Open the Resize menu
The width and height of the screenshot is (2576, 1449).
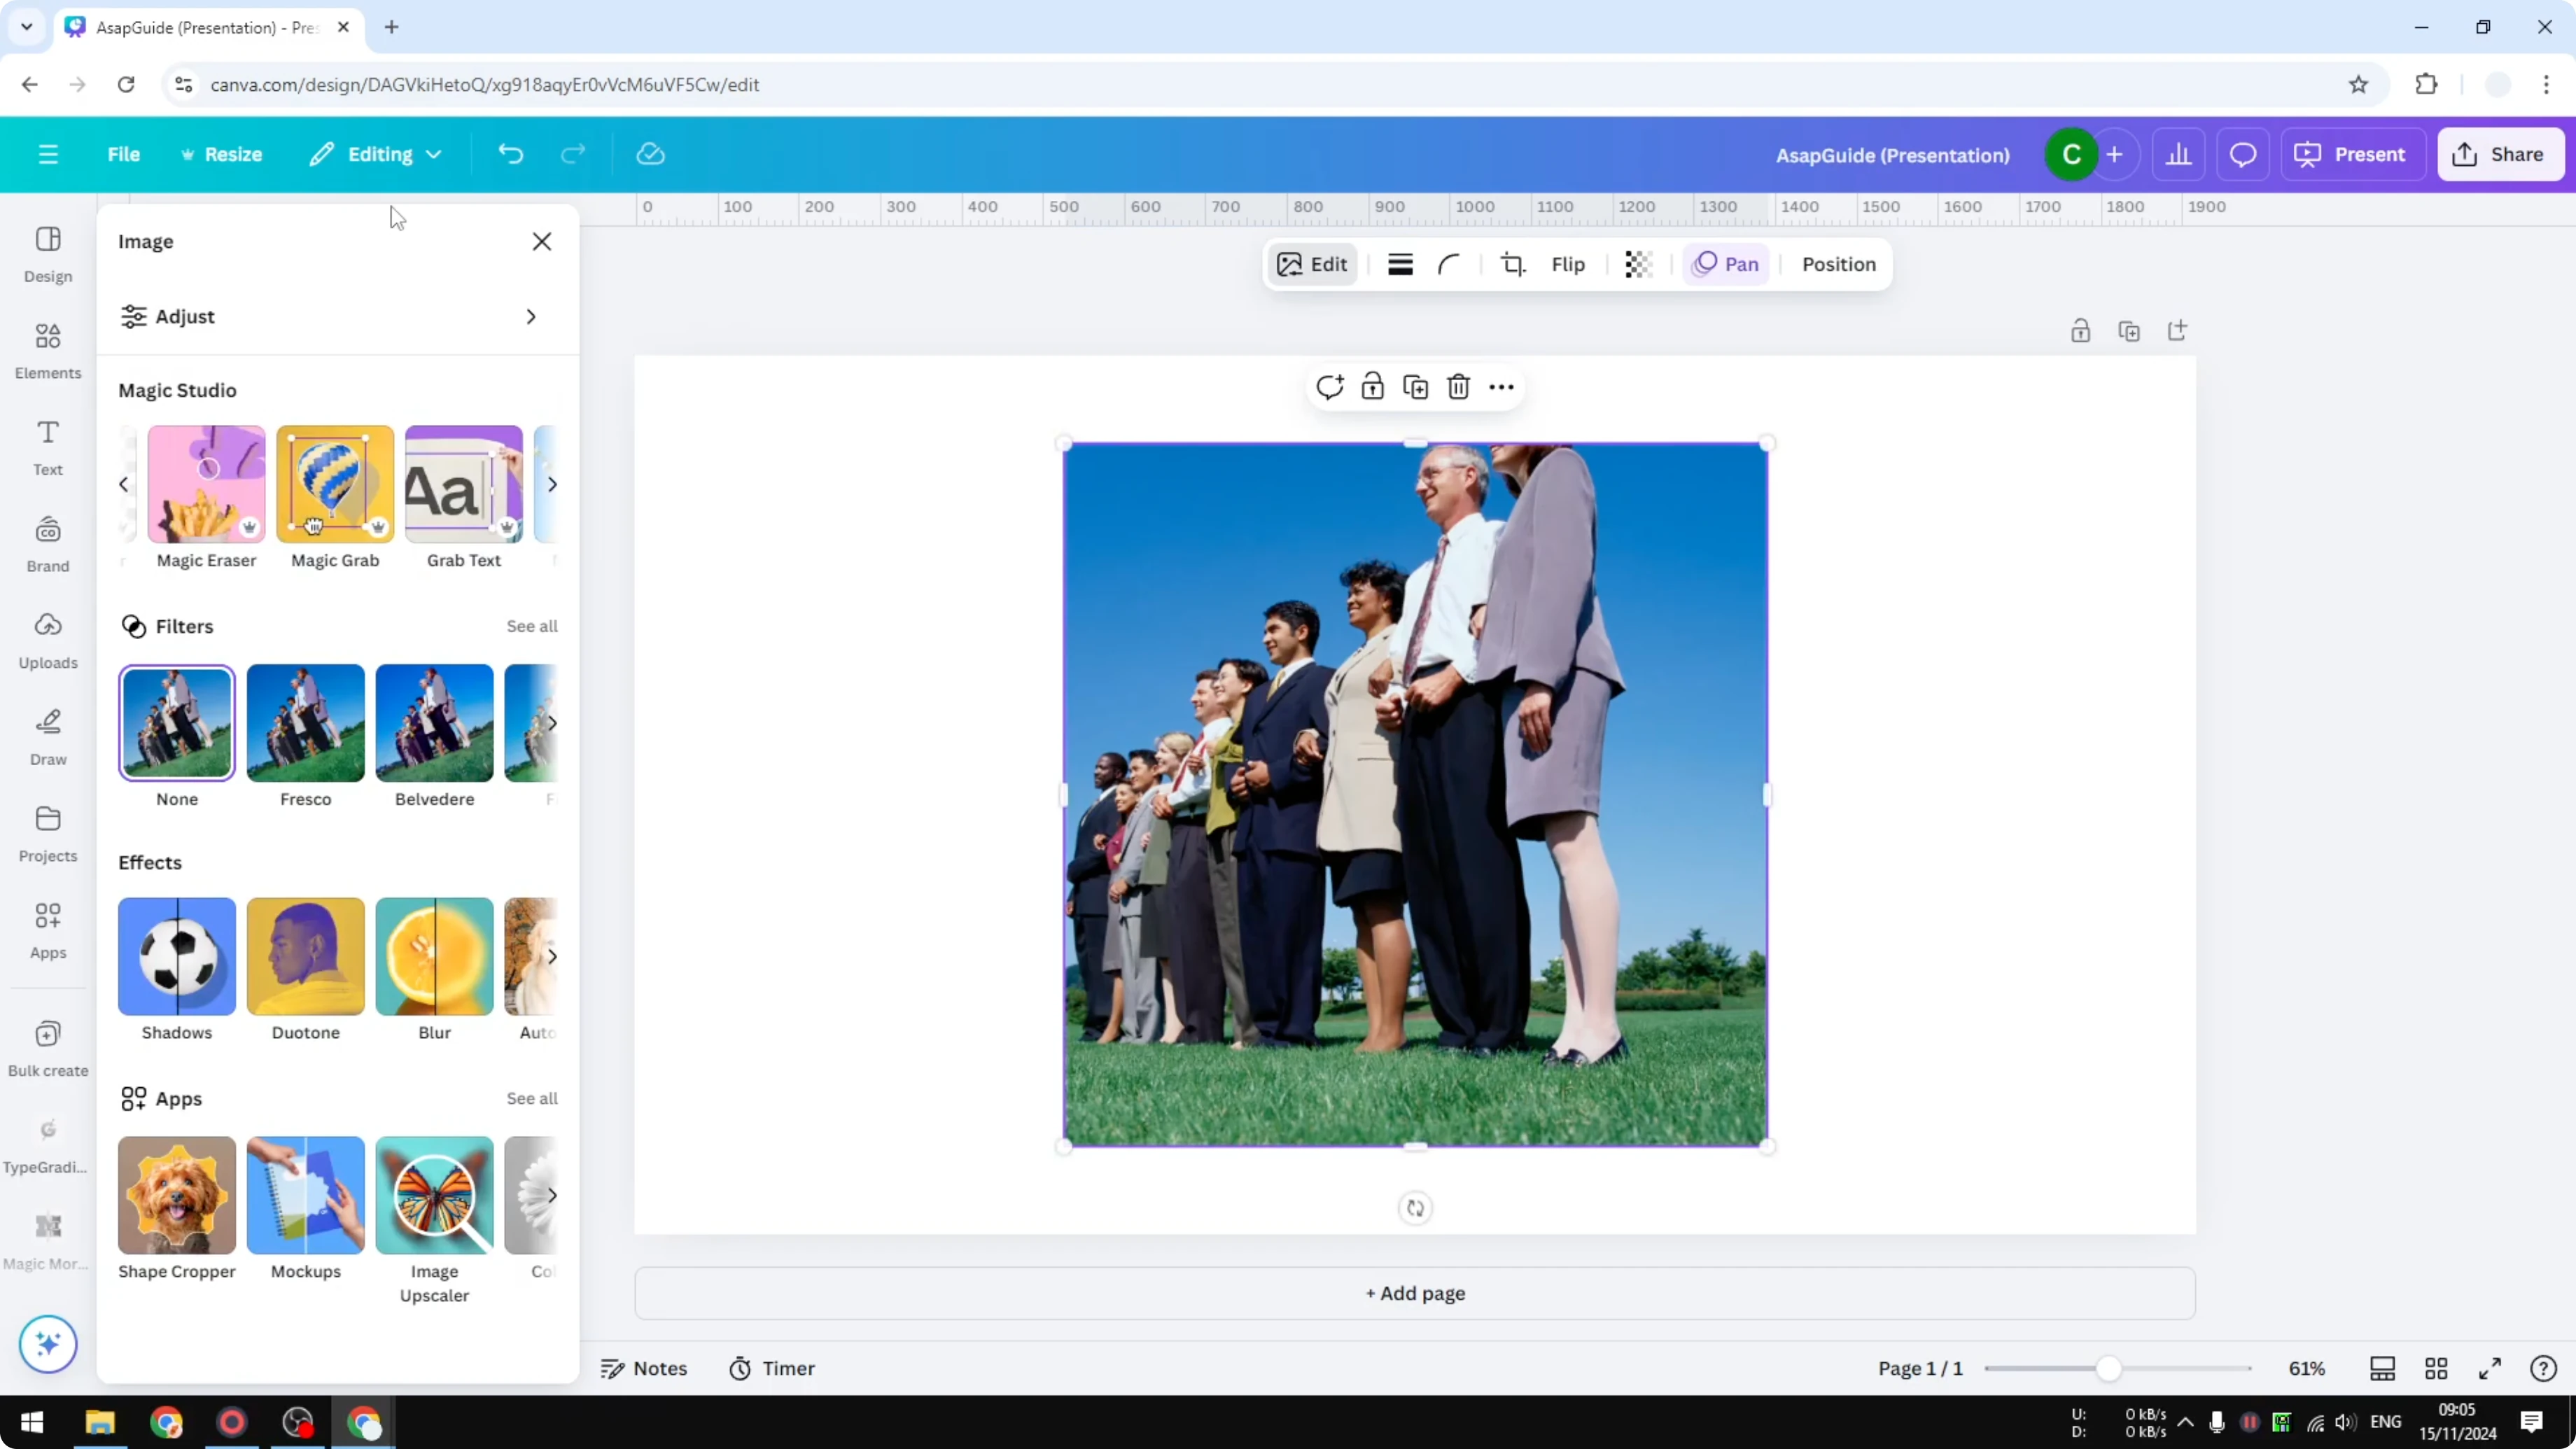coord(222,154)
